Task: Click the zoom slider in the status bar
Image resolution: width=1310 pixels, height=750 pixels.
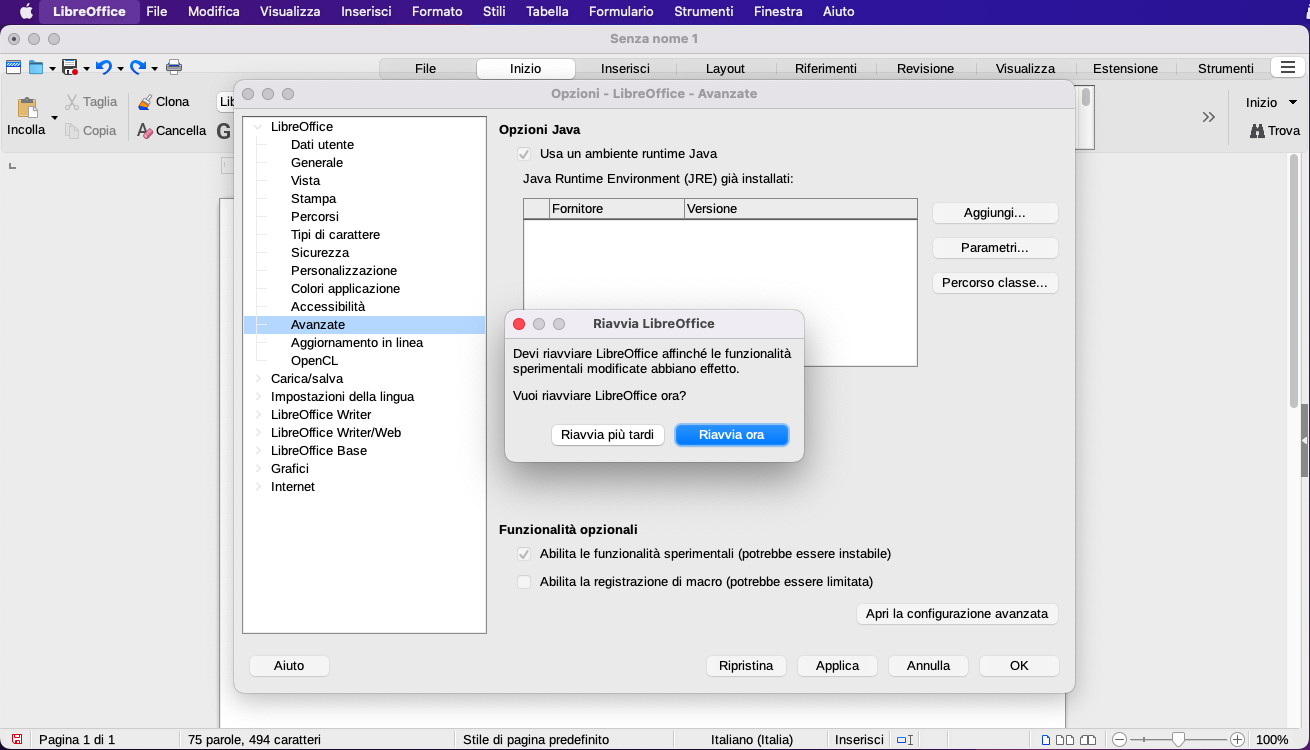Action: pyautogui.click(x=1178, y=740)
